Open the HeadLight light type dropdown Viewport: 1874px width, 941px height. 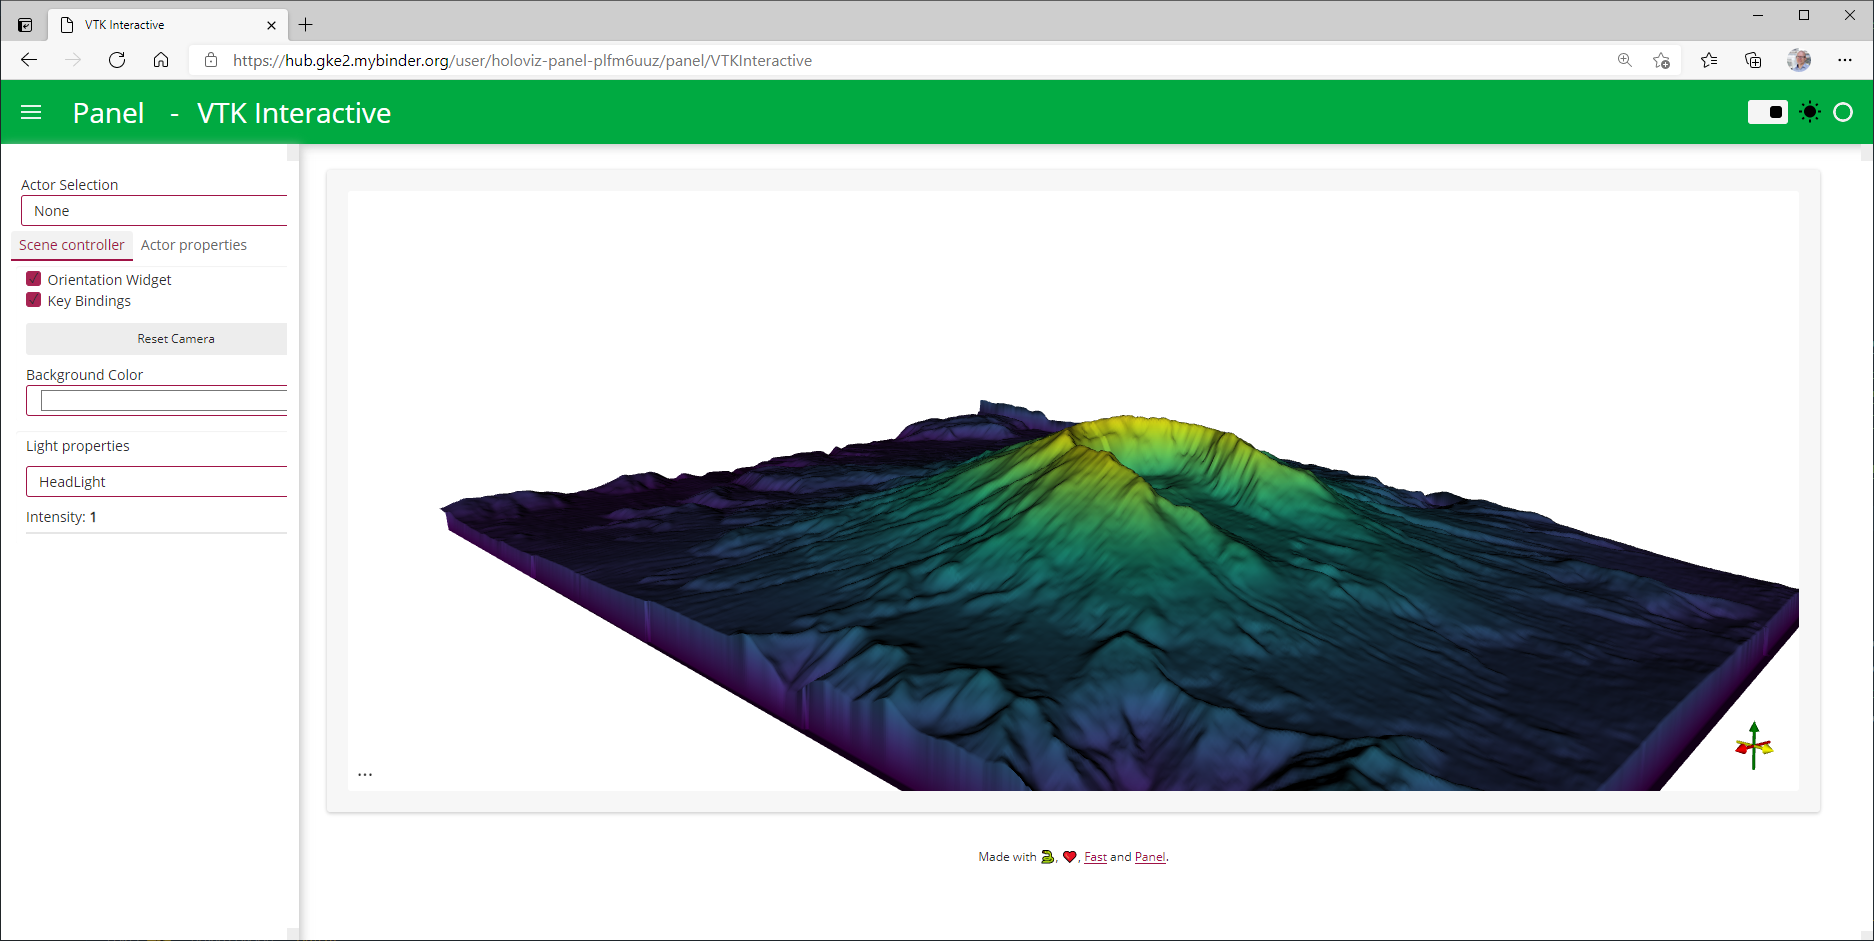click(x=156, y=482)
